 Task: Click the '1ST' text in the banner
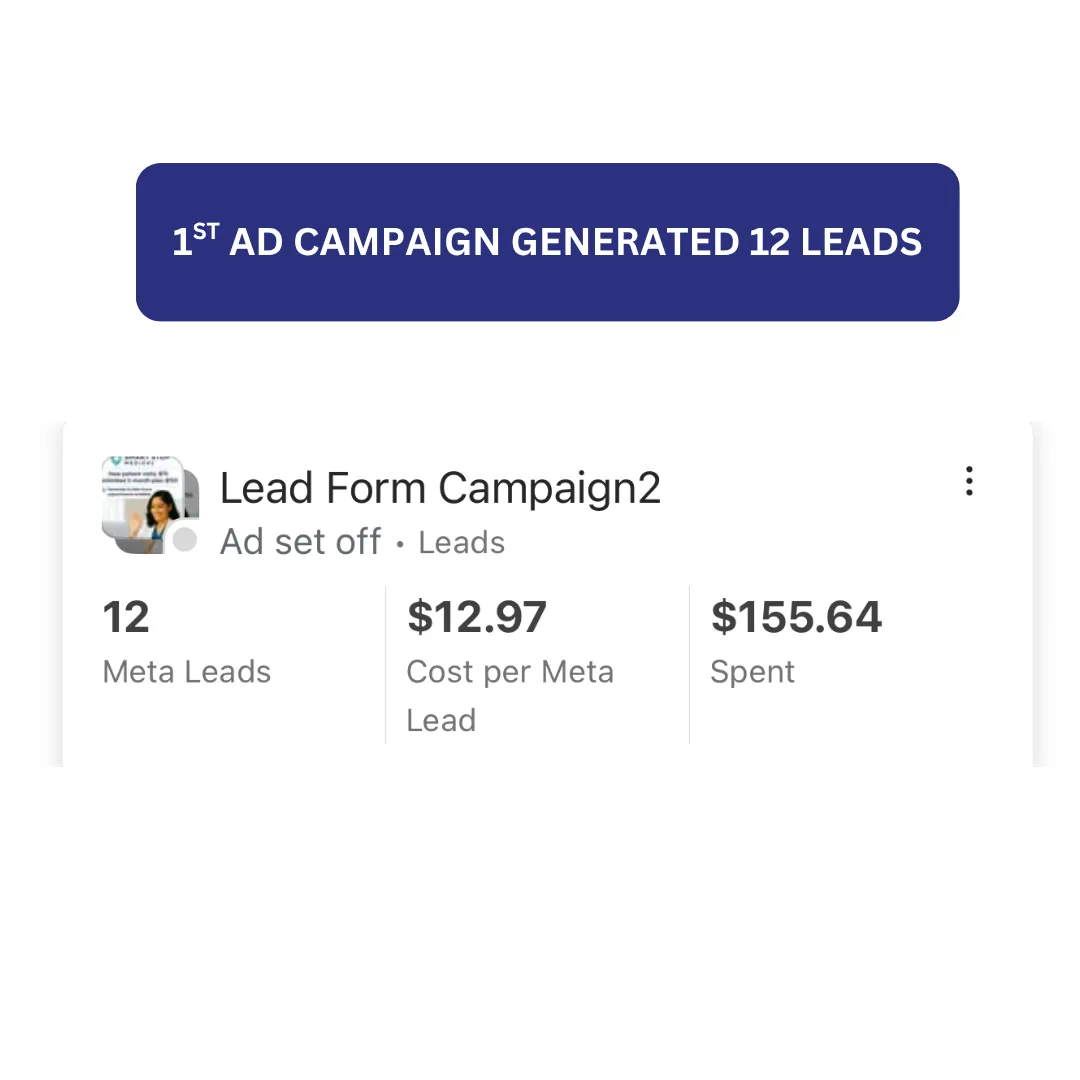[195, 240]
